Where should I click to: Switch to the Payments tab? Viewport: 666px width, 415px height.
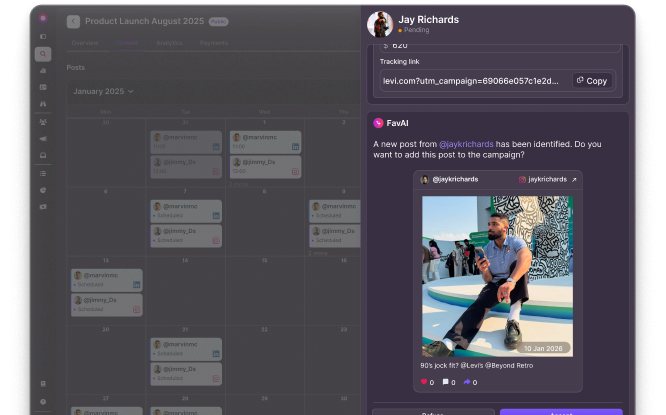[214, 43]
